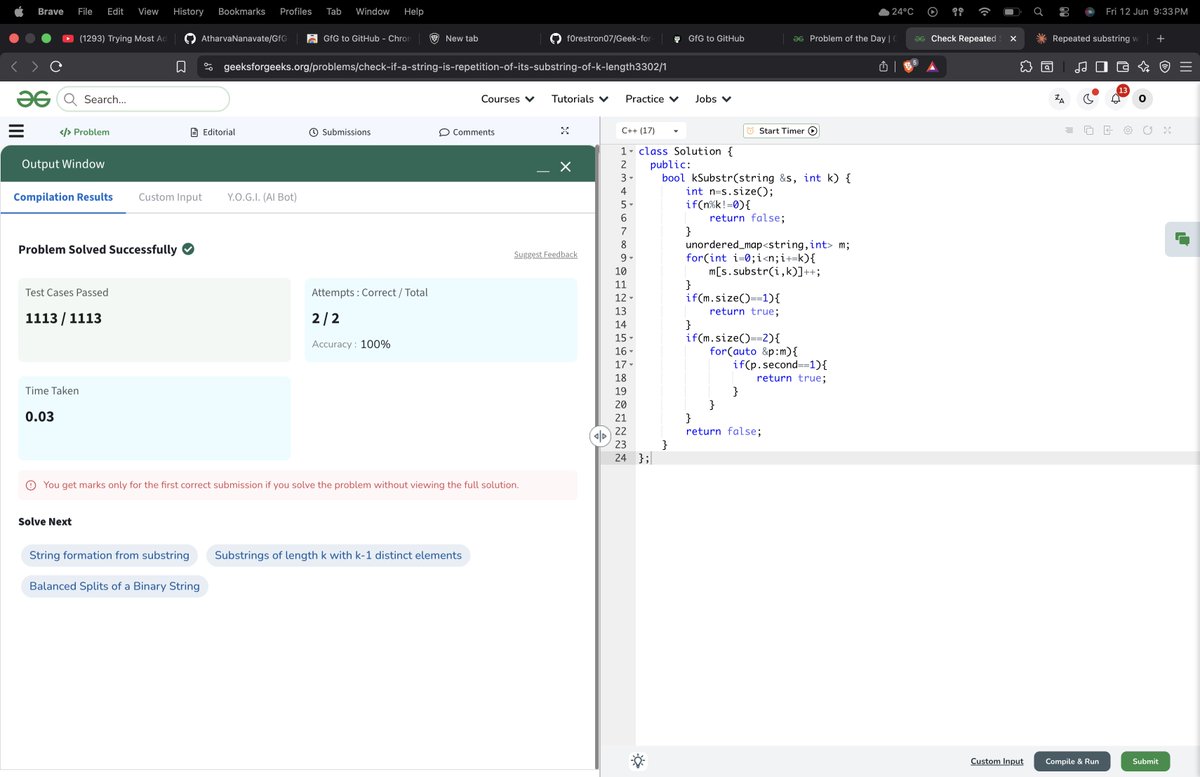The image size is (1200, 777).
Task: Focus the GeeksforGeeks search field
Action: [143, 99]
